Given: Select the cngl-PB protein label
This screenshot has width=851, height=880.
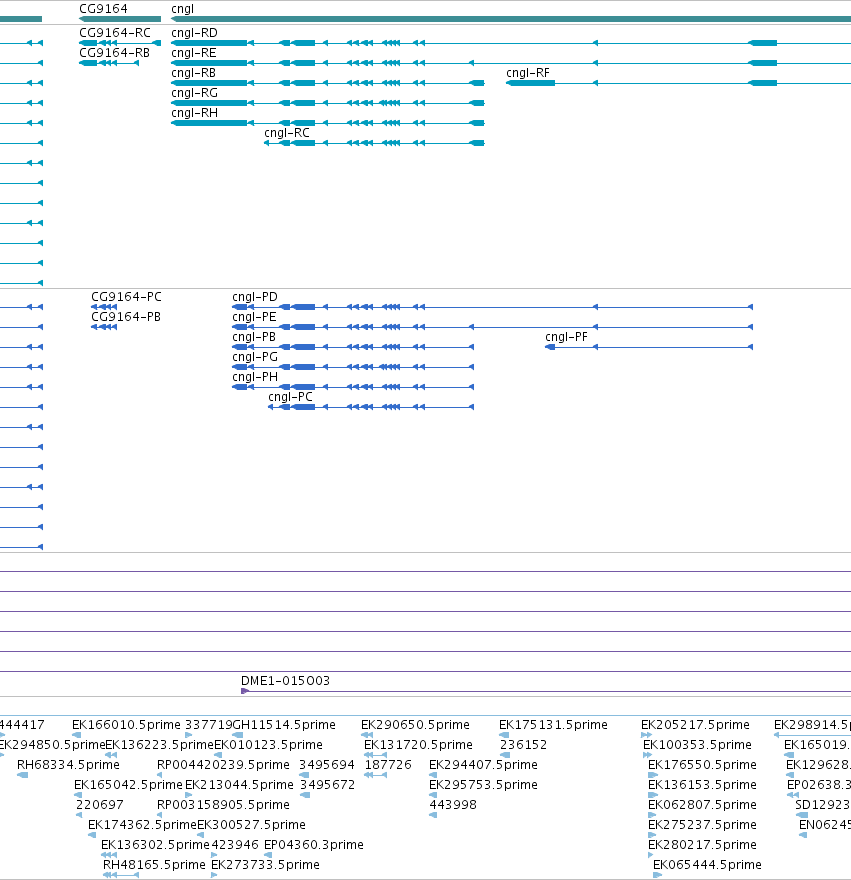Looking at the screenshot, I should (x=254, y=337).
